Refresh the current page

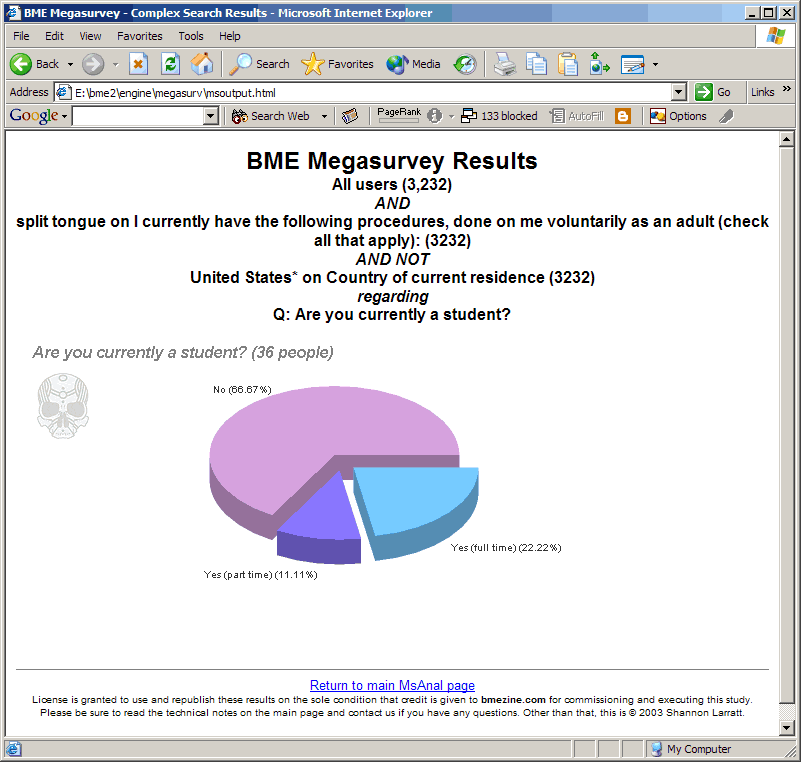[x=170, y=64]
